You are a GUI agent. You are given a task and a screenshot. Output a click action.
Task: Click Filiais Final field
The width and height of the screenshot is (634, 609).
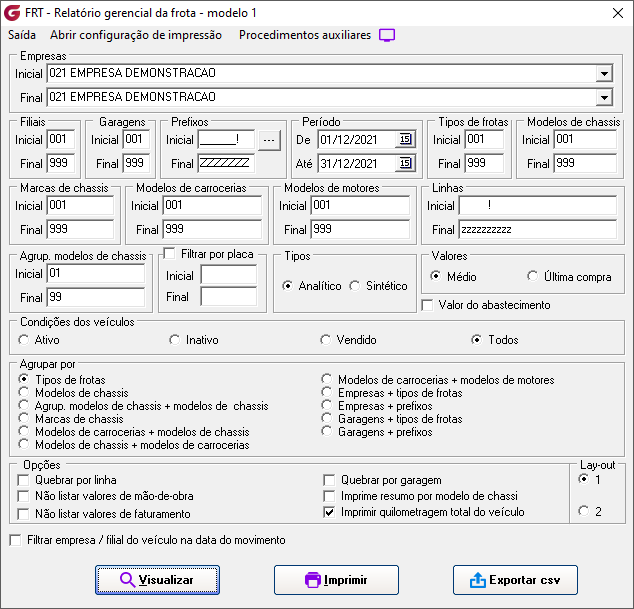[x=61, y=163]
